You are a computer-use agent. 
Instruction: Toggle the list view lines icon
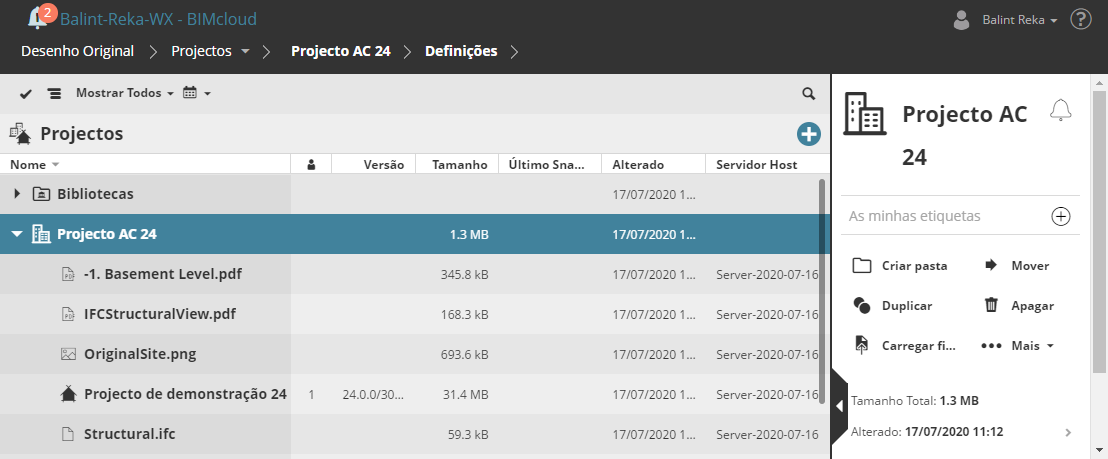(54, 93)
